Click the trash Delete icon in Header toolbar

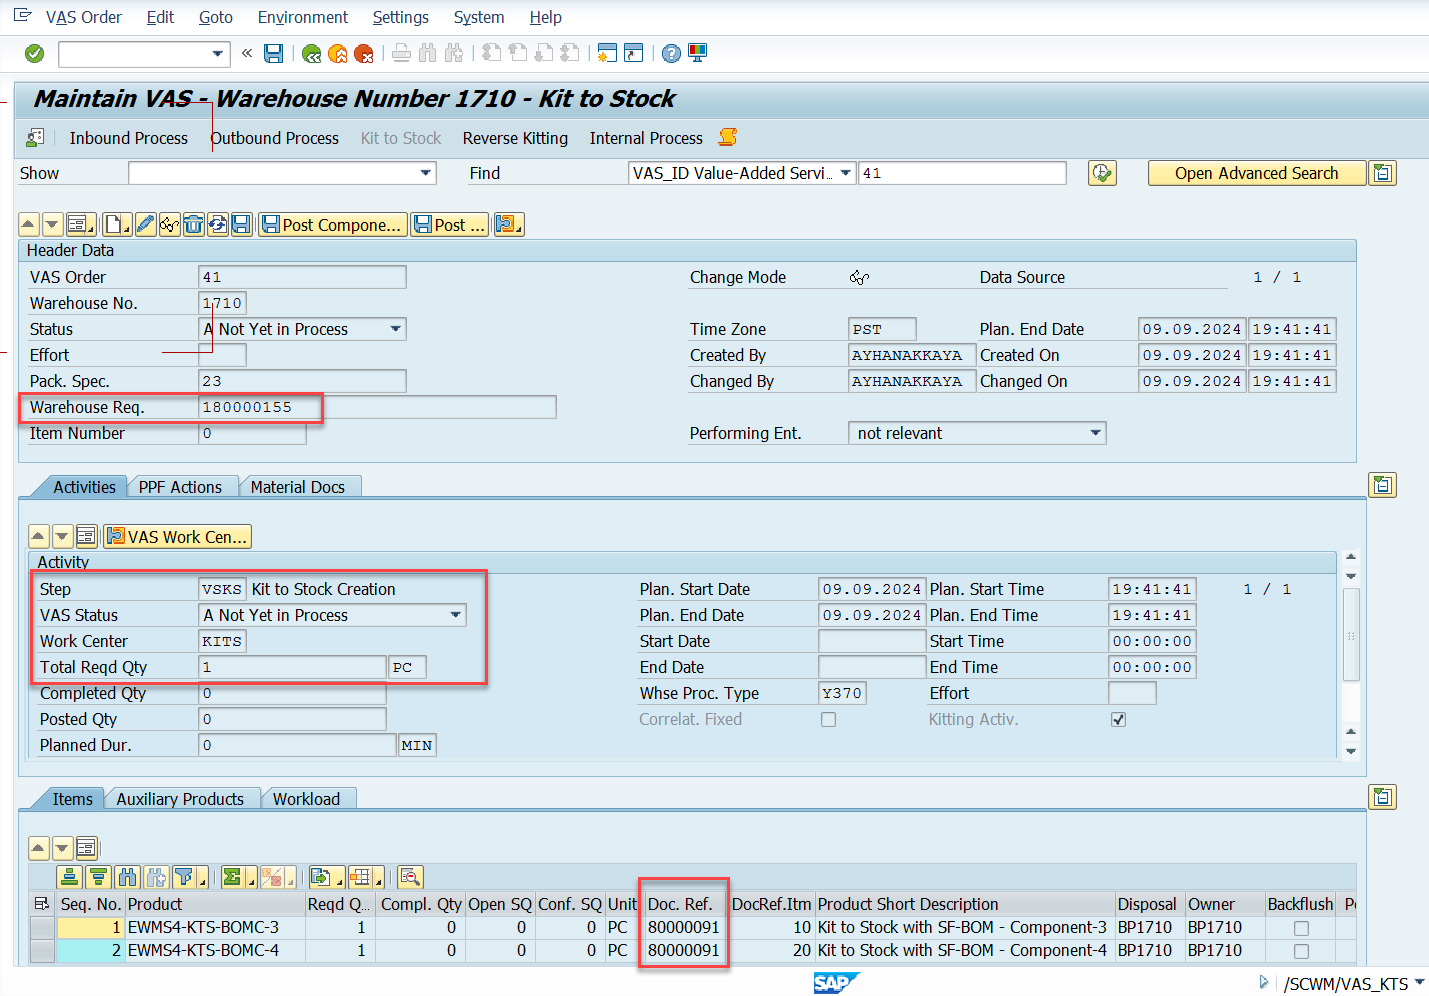(x=193, y=225)
